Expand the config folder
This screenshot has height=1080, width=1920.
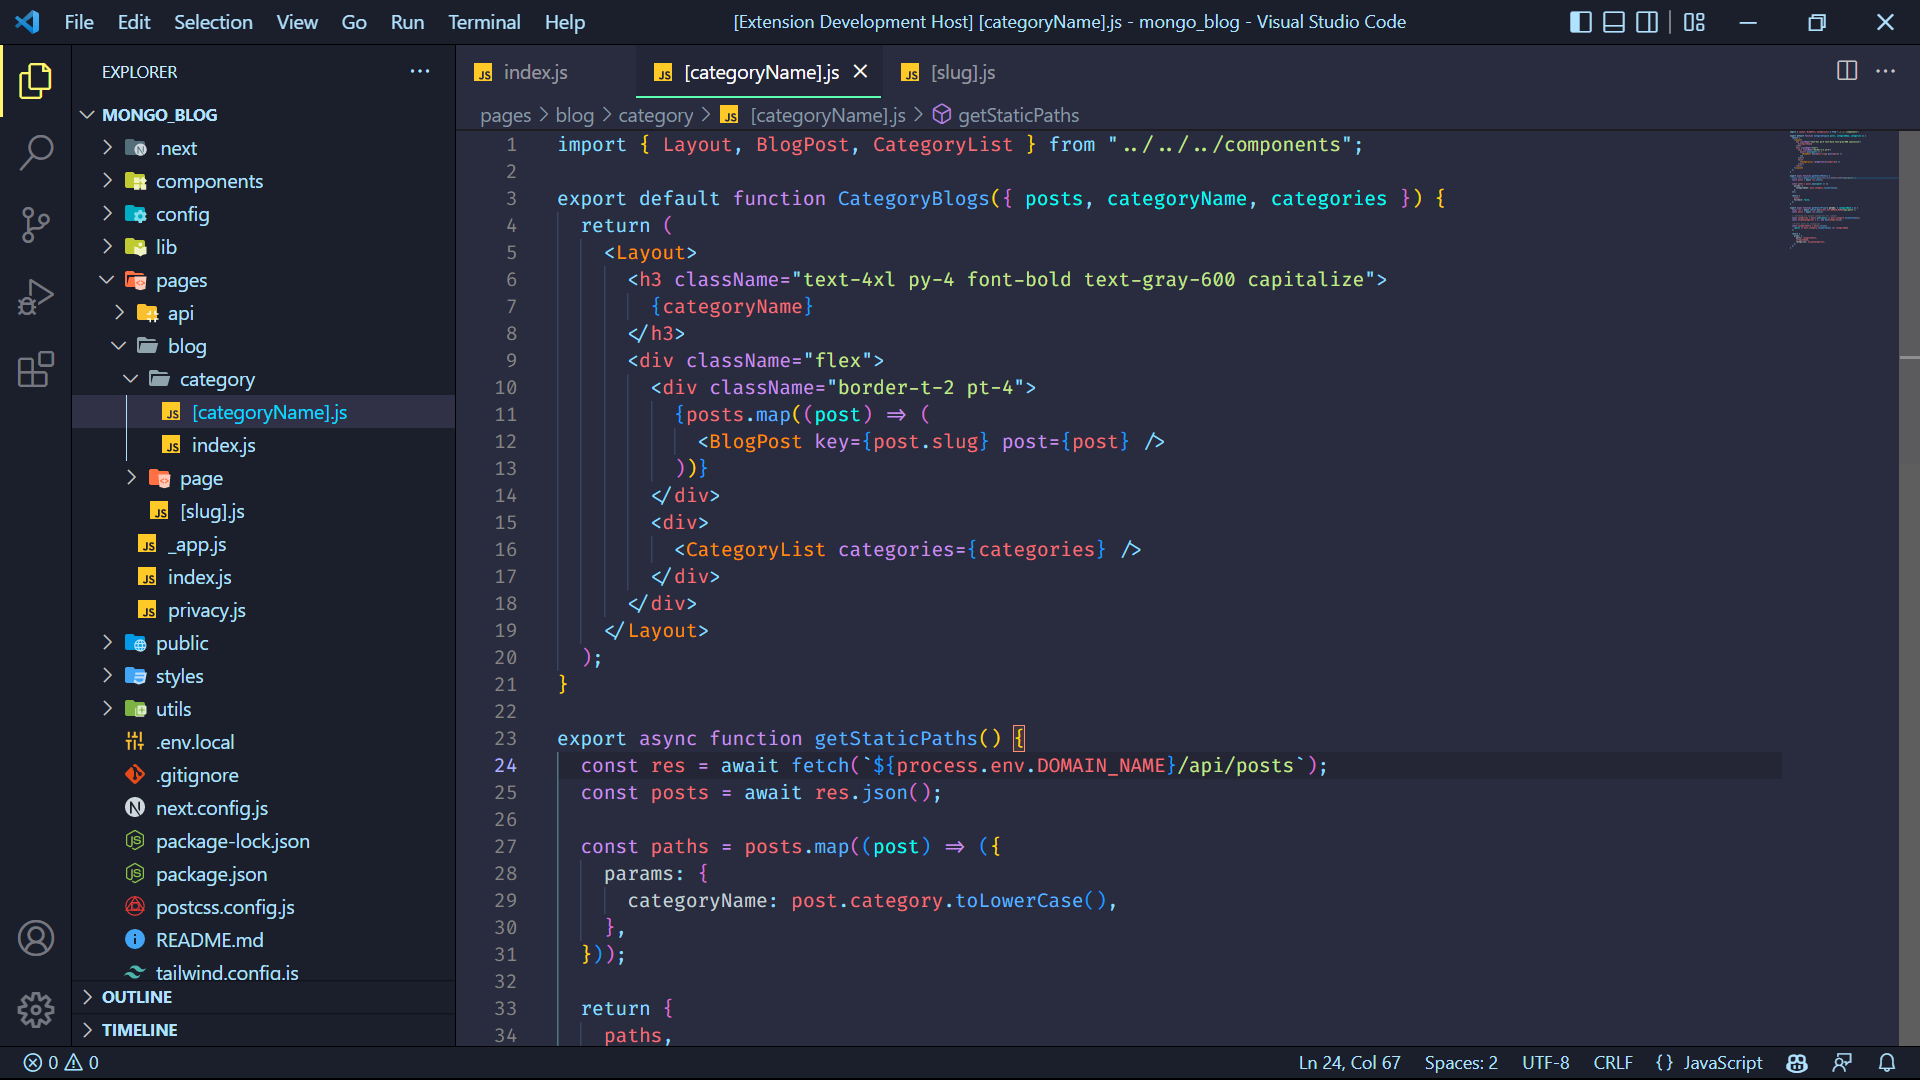click(182, 214)
